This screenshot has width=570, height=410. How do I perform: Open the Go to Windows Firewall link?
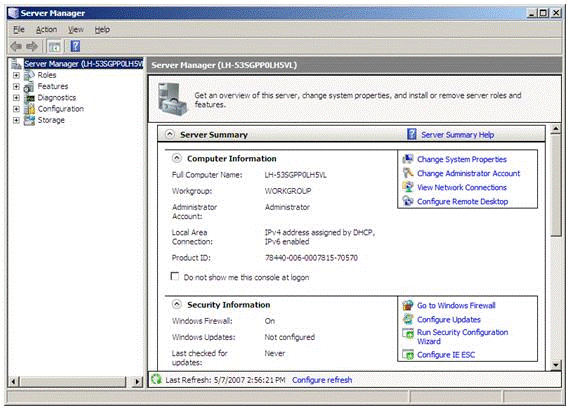point(456,305)
